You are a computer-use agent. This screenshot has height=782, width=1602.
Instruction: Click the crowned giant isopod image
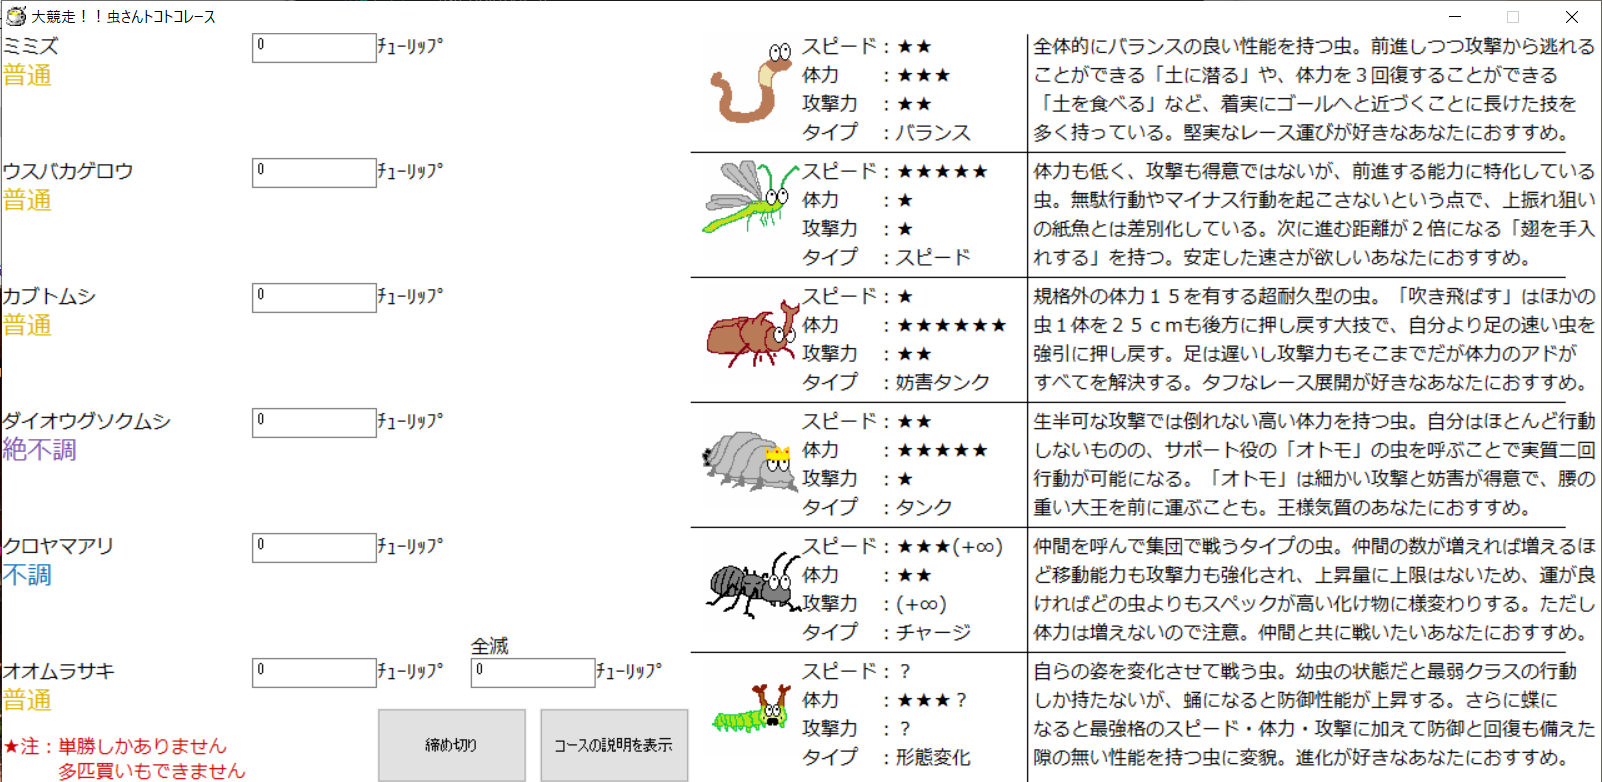tap(746, 460)
